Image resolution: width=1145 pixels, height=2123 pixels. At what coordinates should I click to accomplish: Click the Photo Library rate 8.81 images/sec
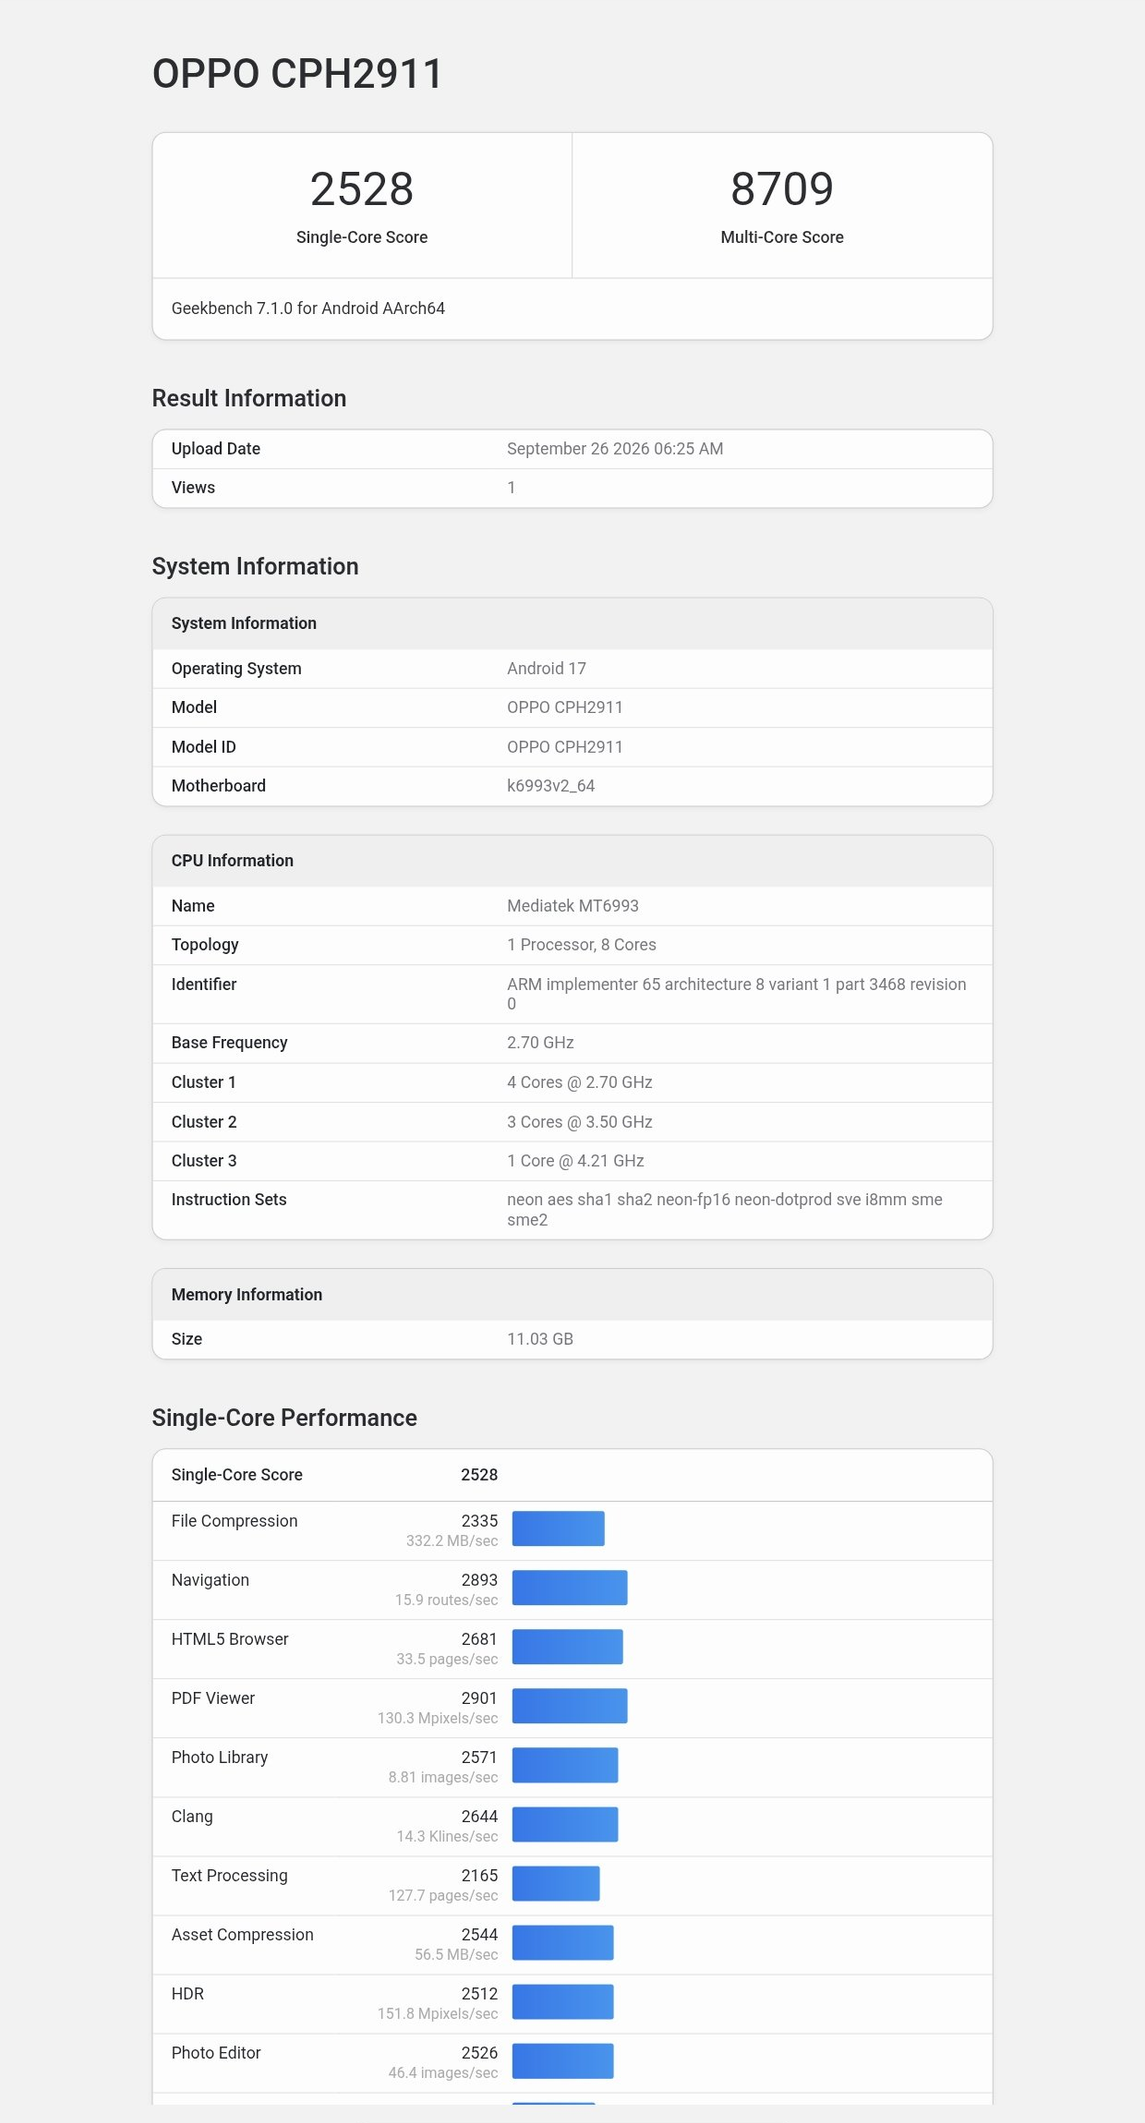coord(443,1777)
